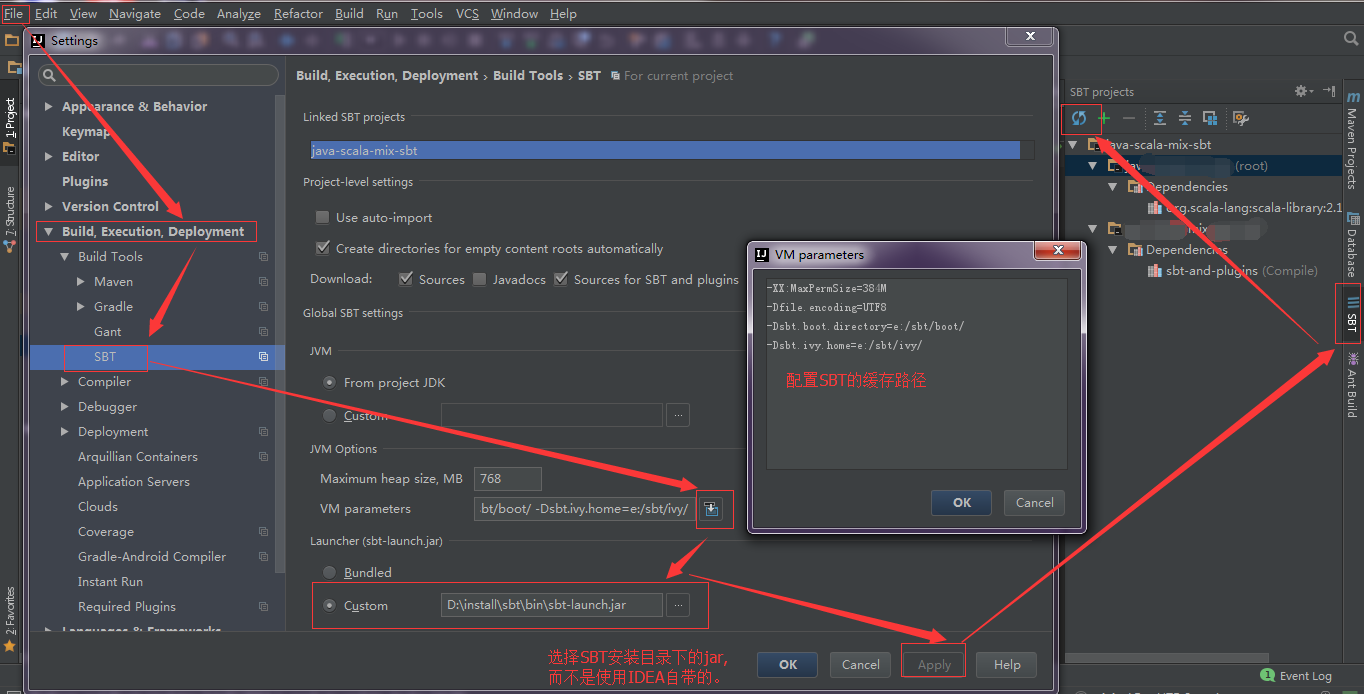Viewport: 1364px width, 694px height.
Task: Expand Version Control settings node
Action: 49,207
